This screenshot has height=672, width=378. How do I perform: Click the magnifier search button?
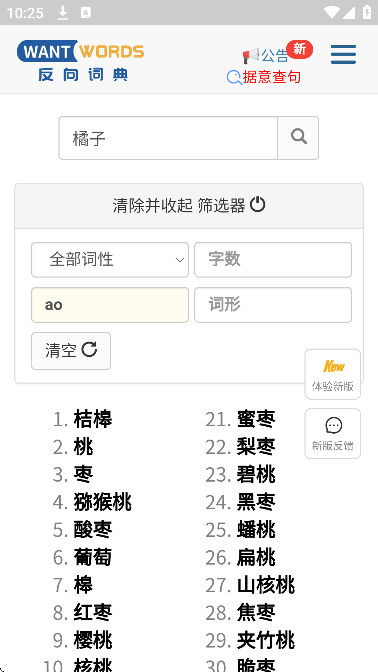click(298, 138)
